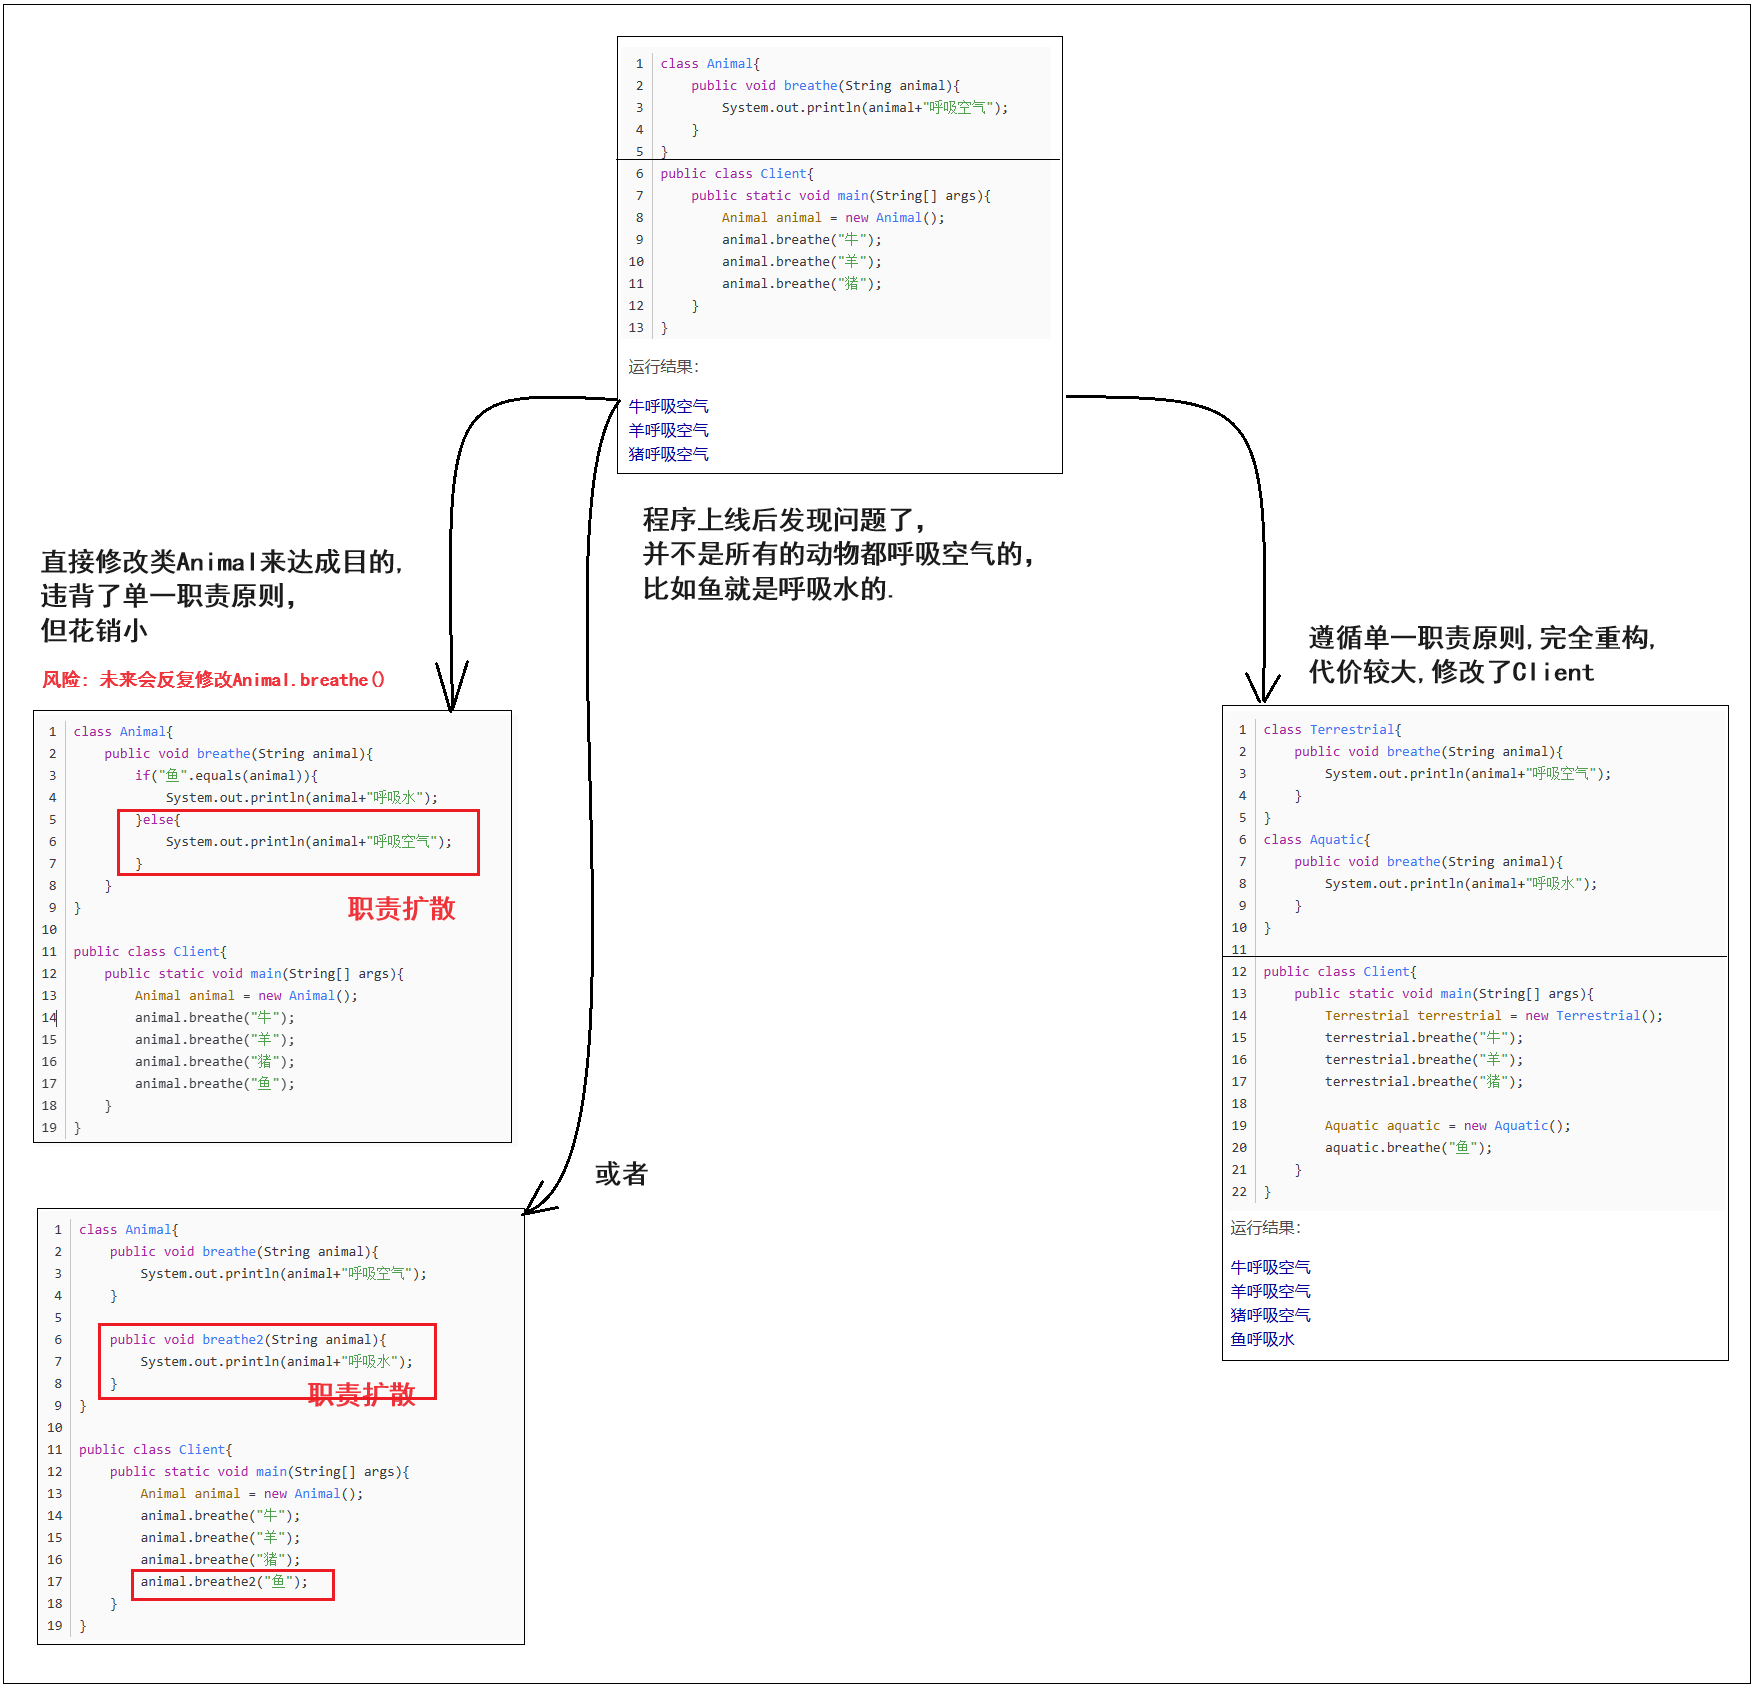Image resolution: width=1761 pixels, height=1693 pixels.
Task: Select "运行结果:" under the Terrestrial/Aquatic code block
Action: tap(1265, 1228)
